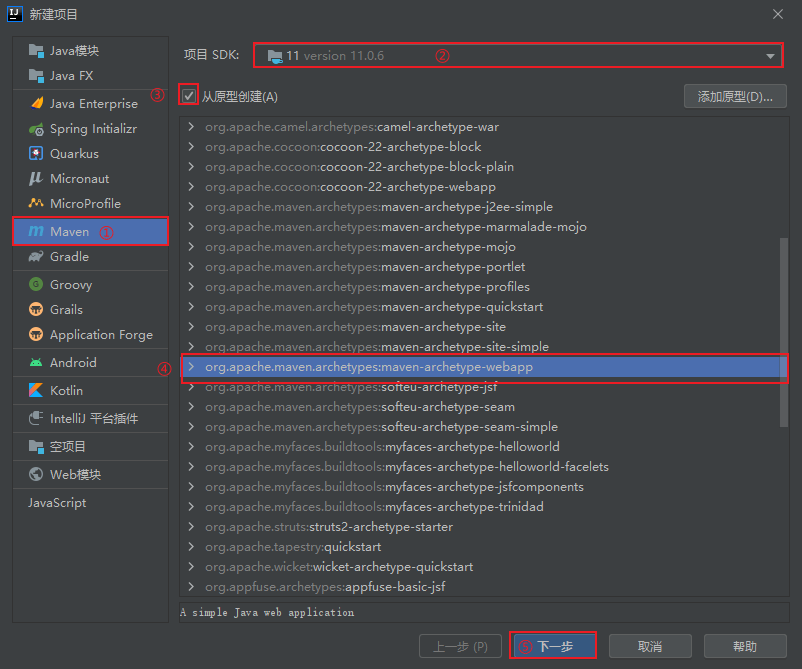Select Java Enterprise project type
Screen dimensions: 802x669
click(91, 103)
